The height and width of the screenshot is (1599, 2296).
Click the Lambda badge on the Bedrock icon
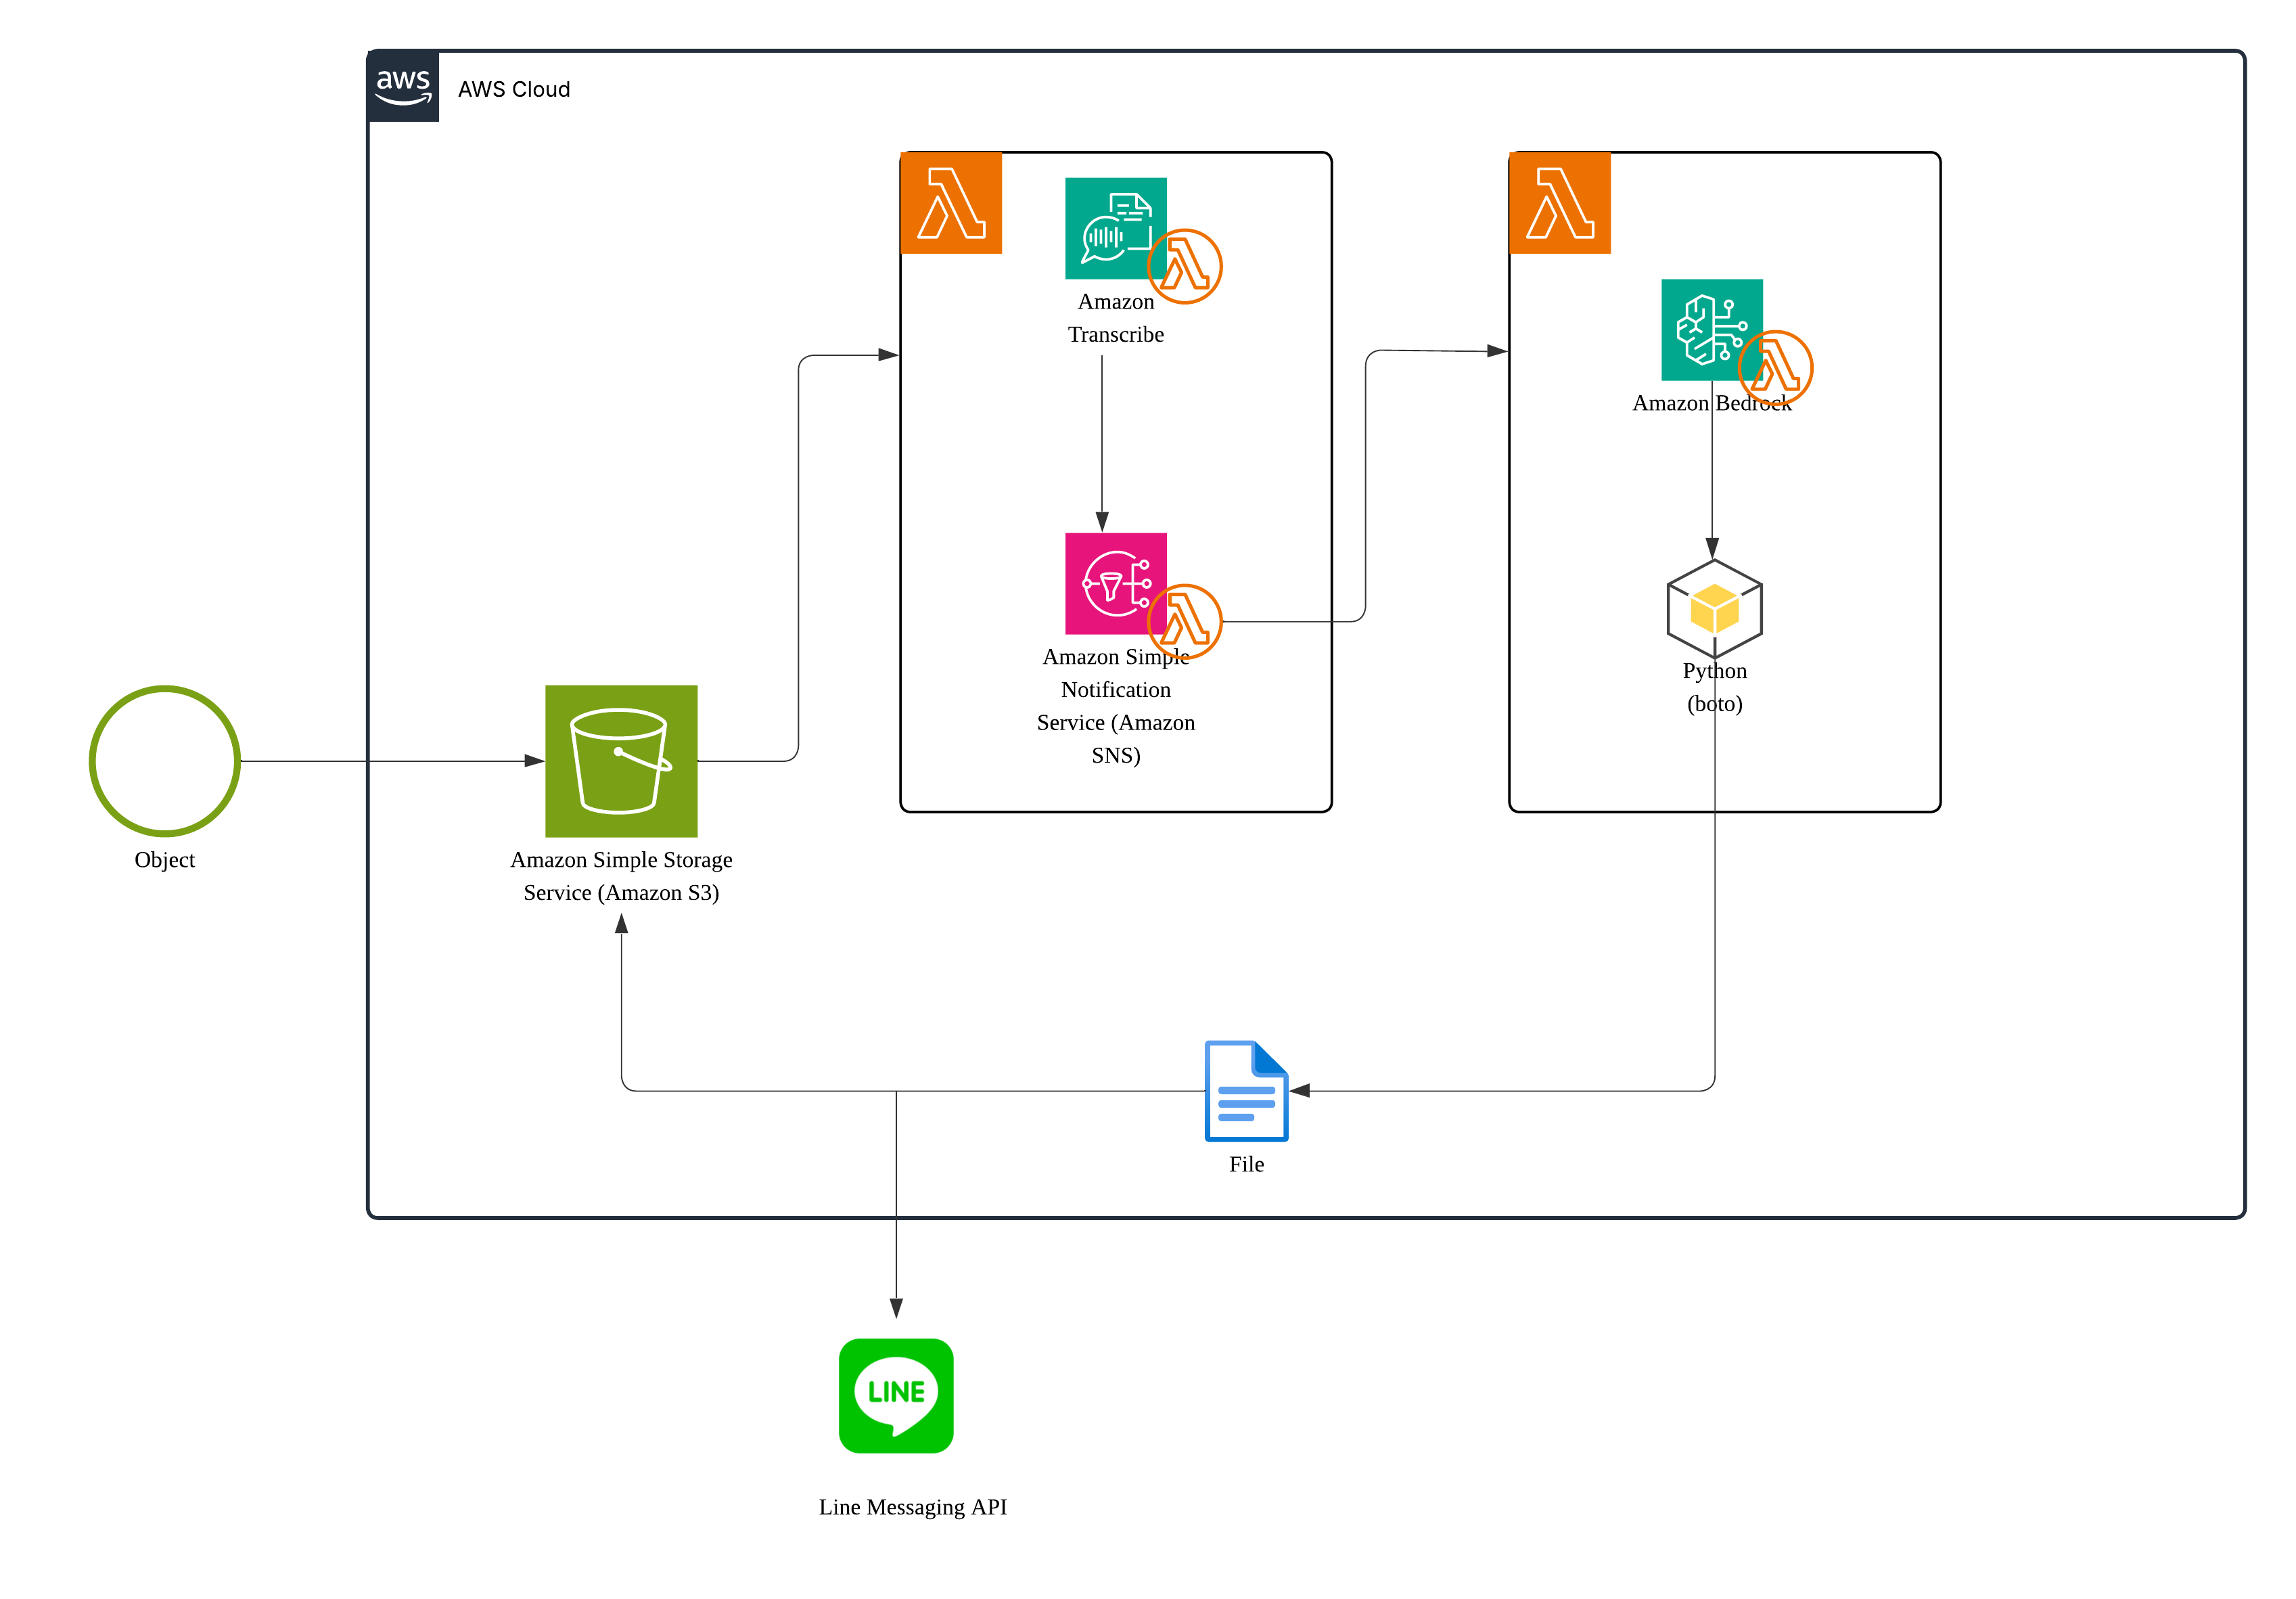coord(1776,368)
